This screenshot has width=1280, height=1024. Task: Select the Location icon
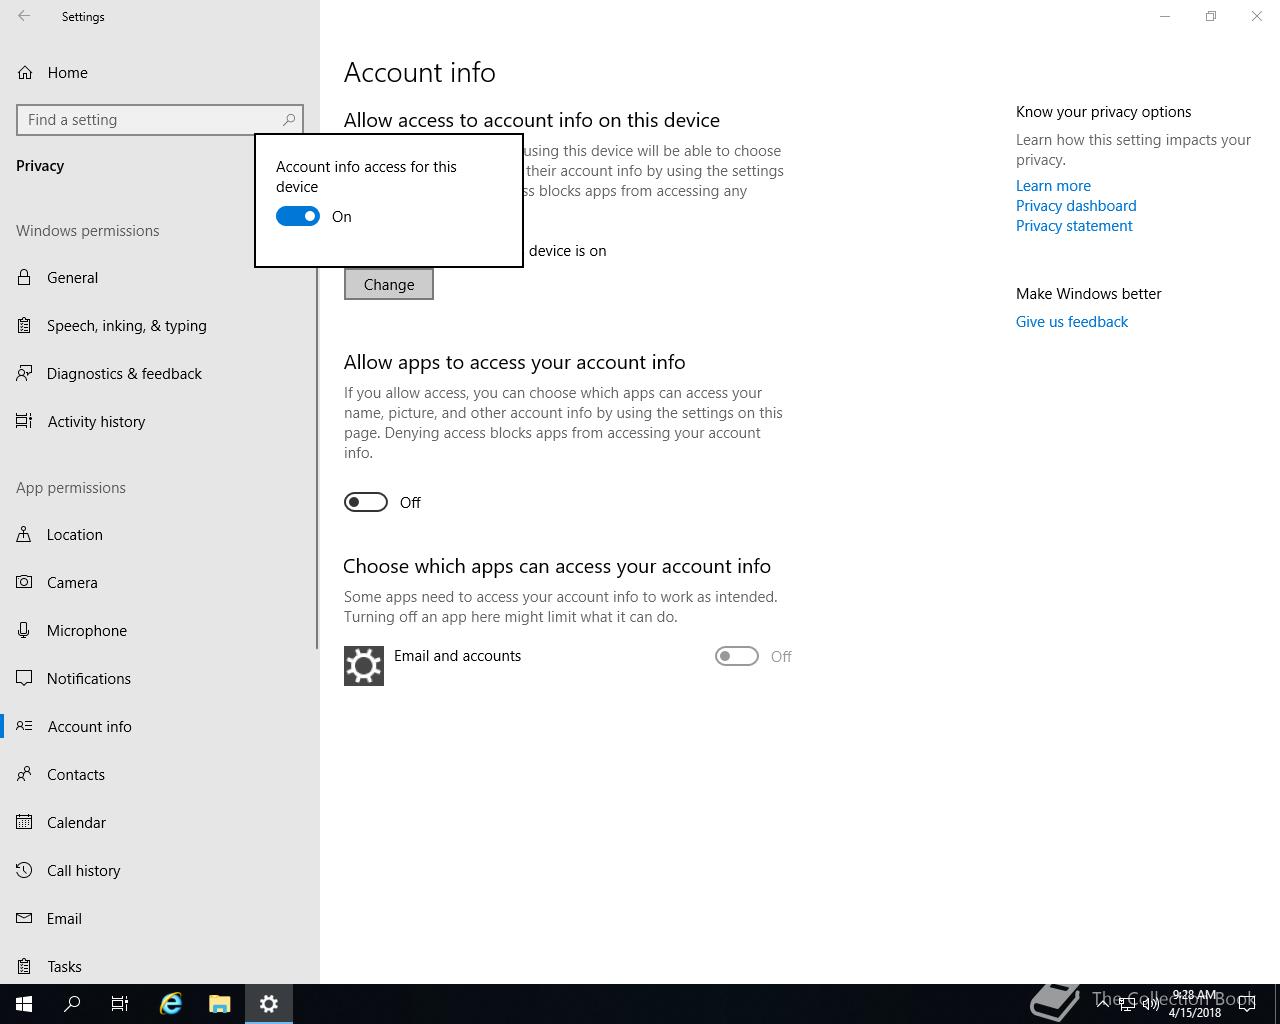tap(24, 534)
